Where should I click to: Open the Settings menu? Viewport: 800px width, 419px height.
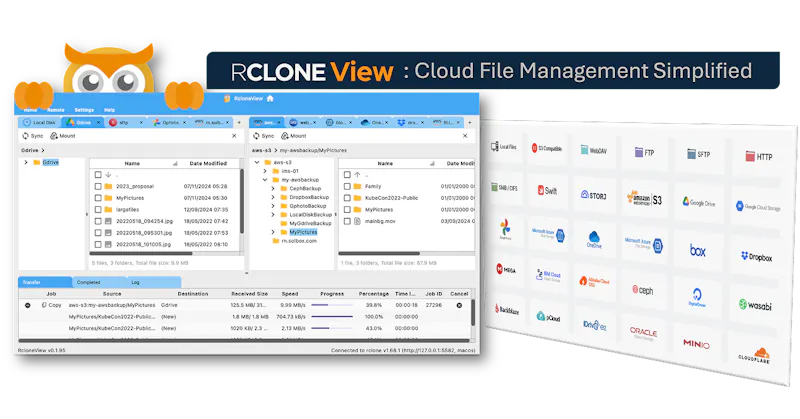pyautogui.click(x=84, y=110)
